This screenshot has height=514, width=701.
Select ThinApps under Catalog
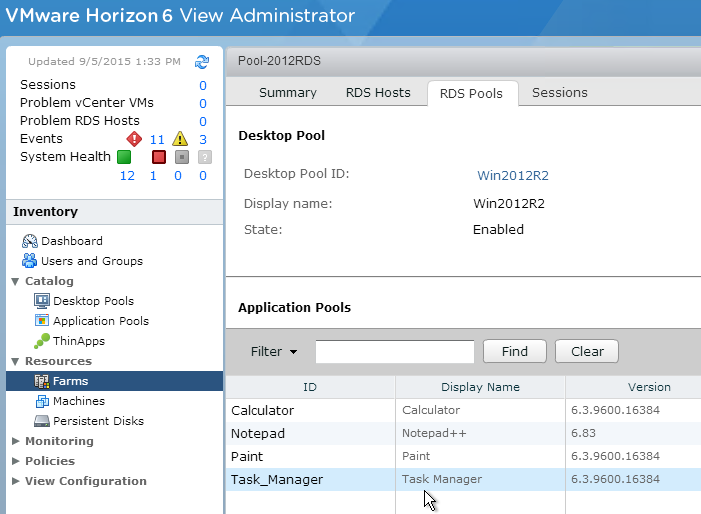[79, 341]
